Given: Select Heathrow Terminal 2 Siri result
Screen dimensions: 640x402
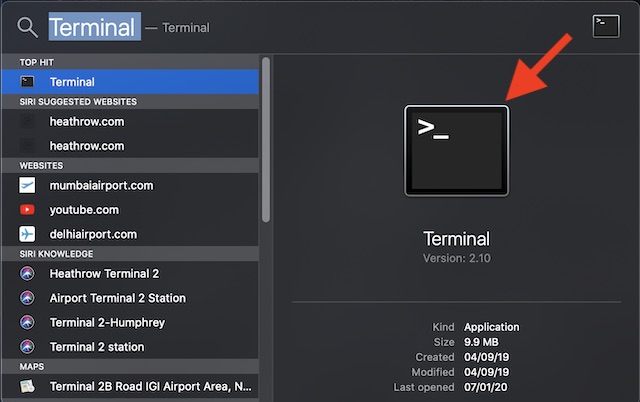Looking at the screenshot, I should pyautogui.click(x=104, y=273).
